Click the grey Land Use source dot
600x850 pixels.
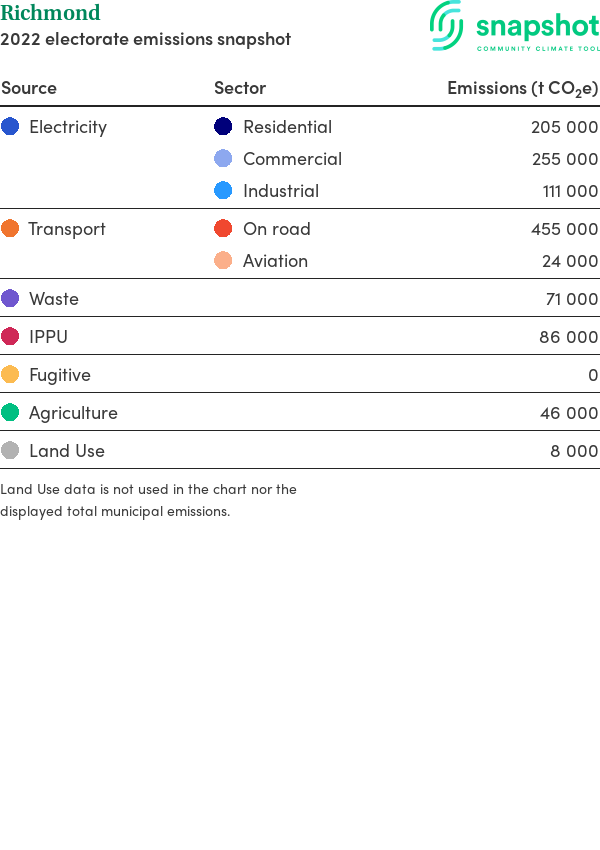coord(10,450)
